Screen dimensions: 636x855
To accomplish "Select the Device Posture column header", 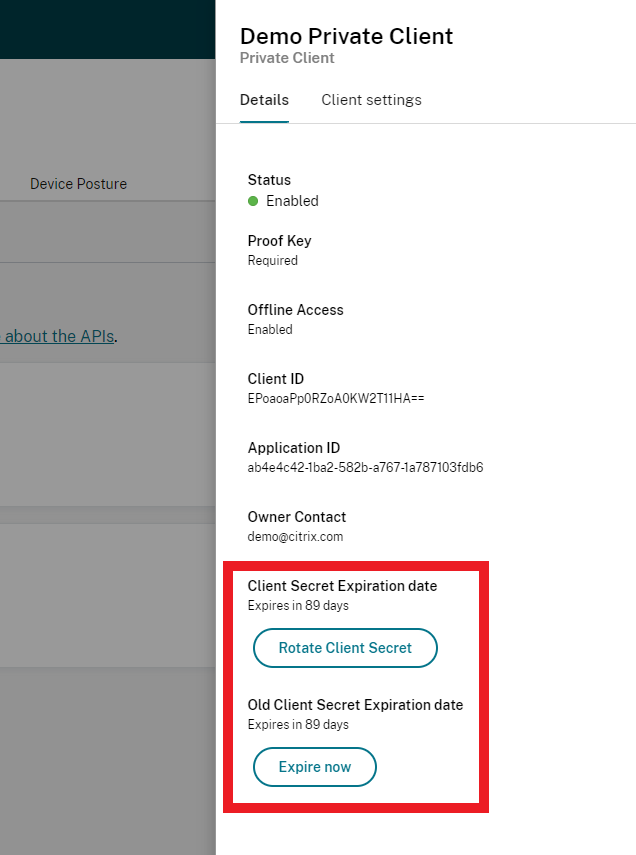I will [78, 184].
